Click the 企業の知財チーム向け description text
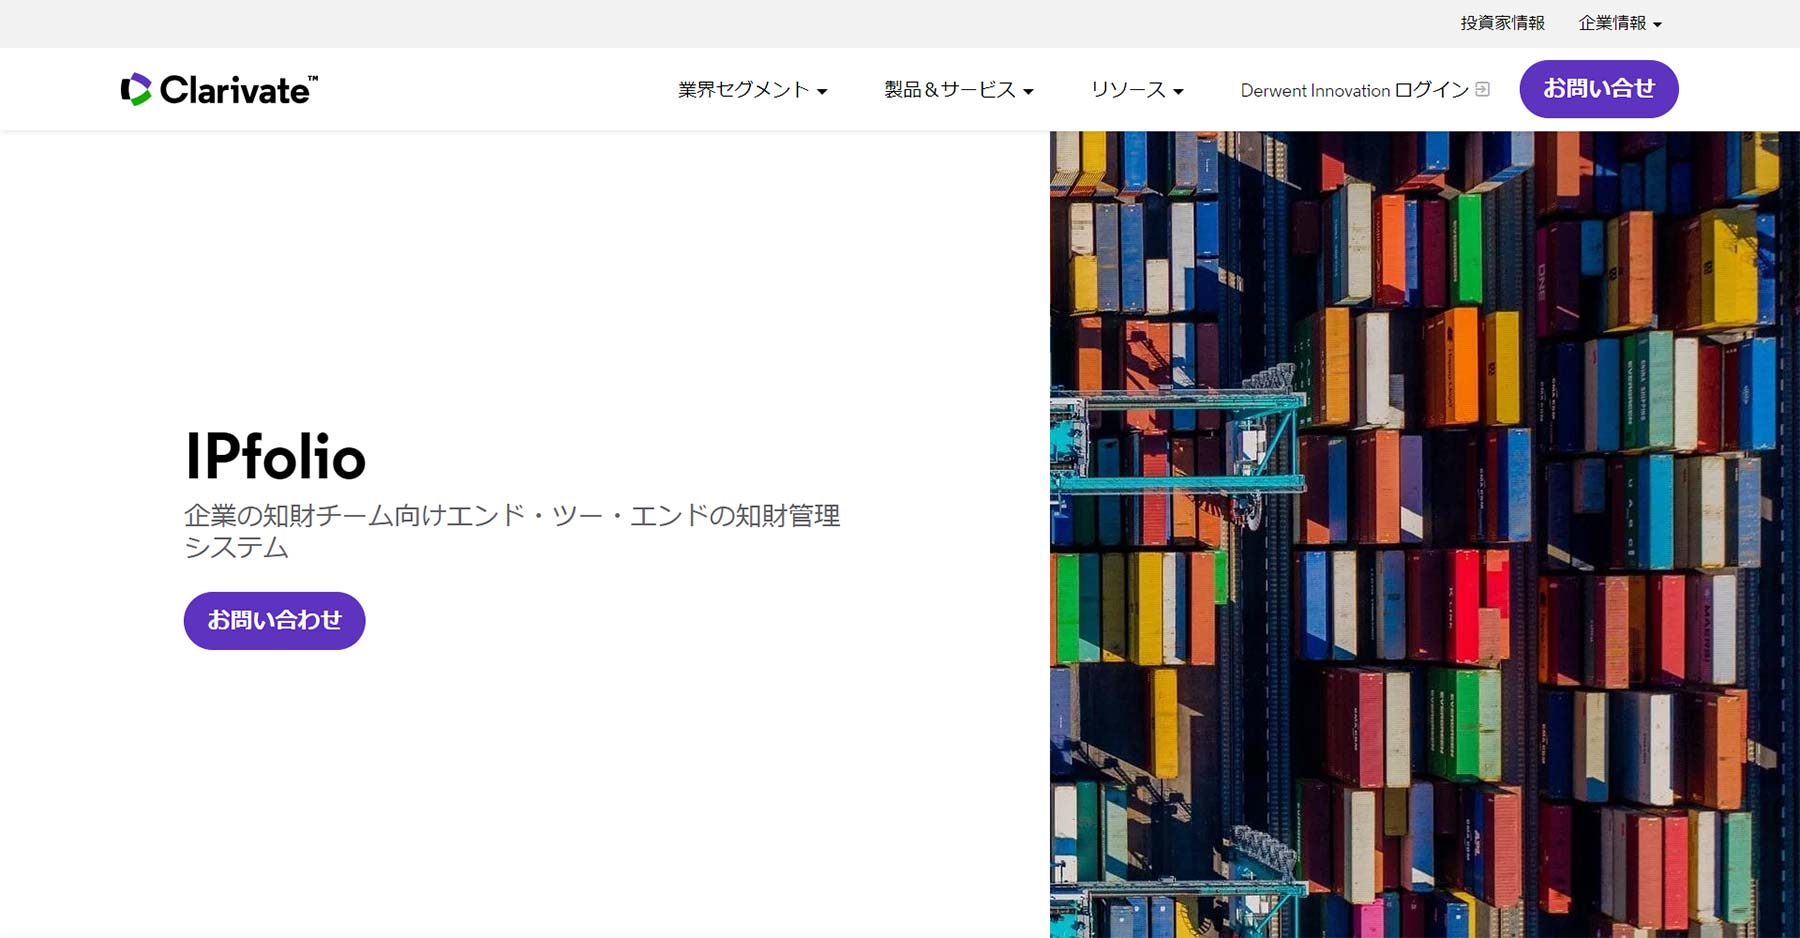Image resolution: width=1800 pixels, height=938 pixels. pos(512,531)
